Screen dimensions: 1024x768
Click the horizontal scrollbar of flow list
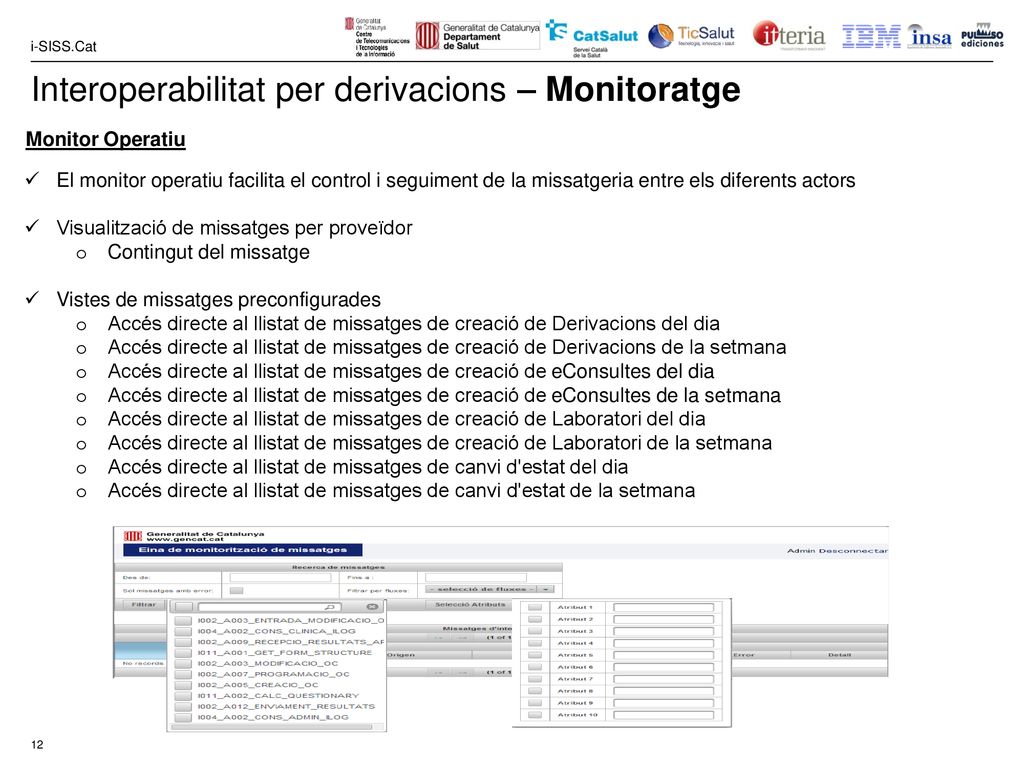271,727
